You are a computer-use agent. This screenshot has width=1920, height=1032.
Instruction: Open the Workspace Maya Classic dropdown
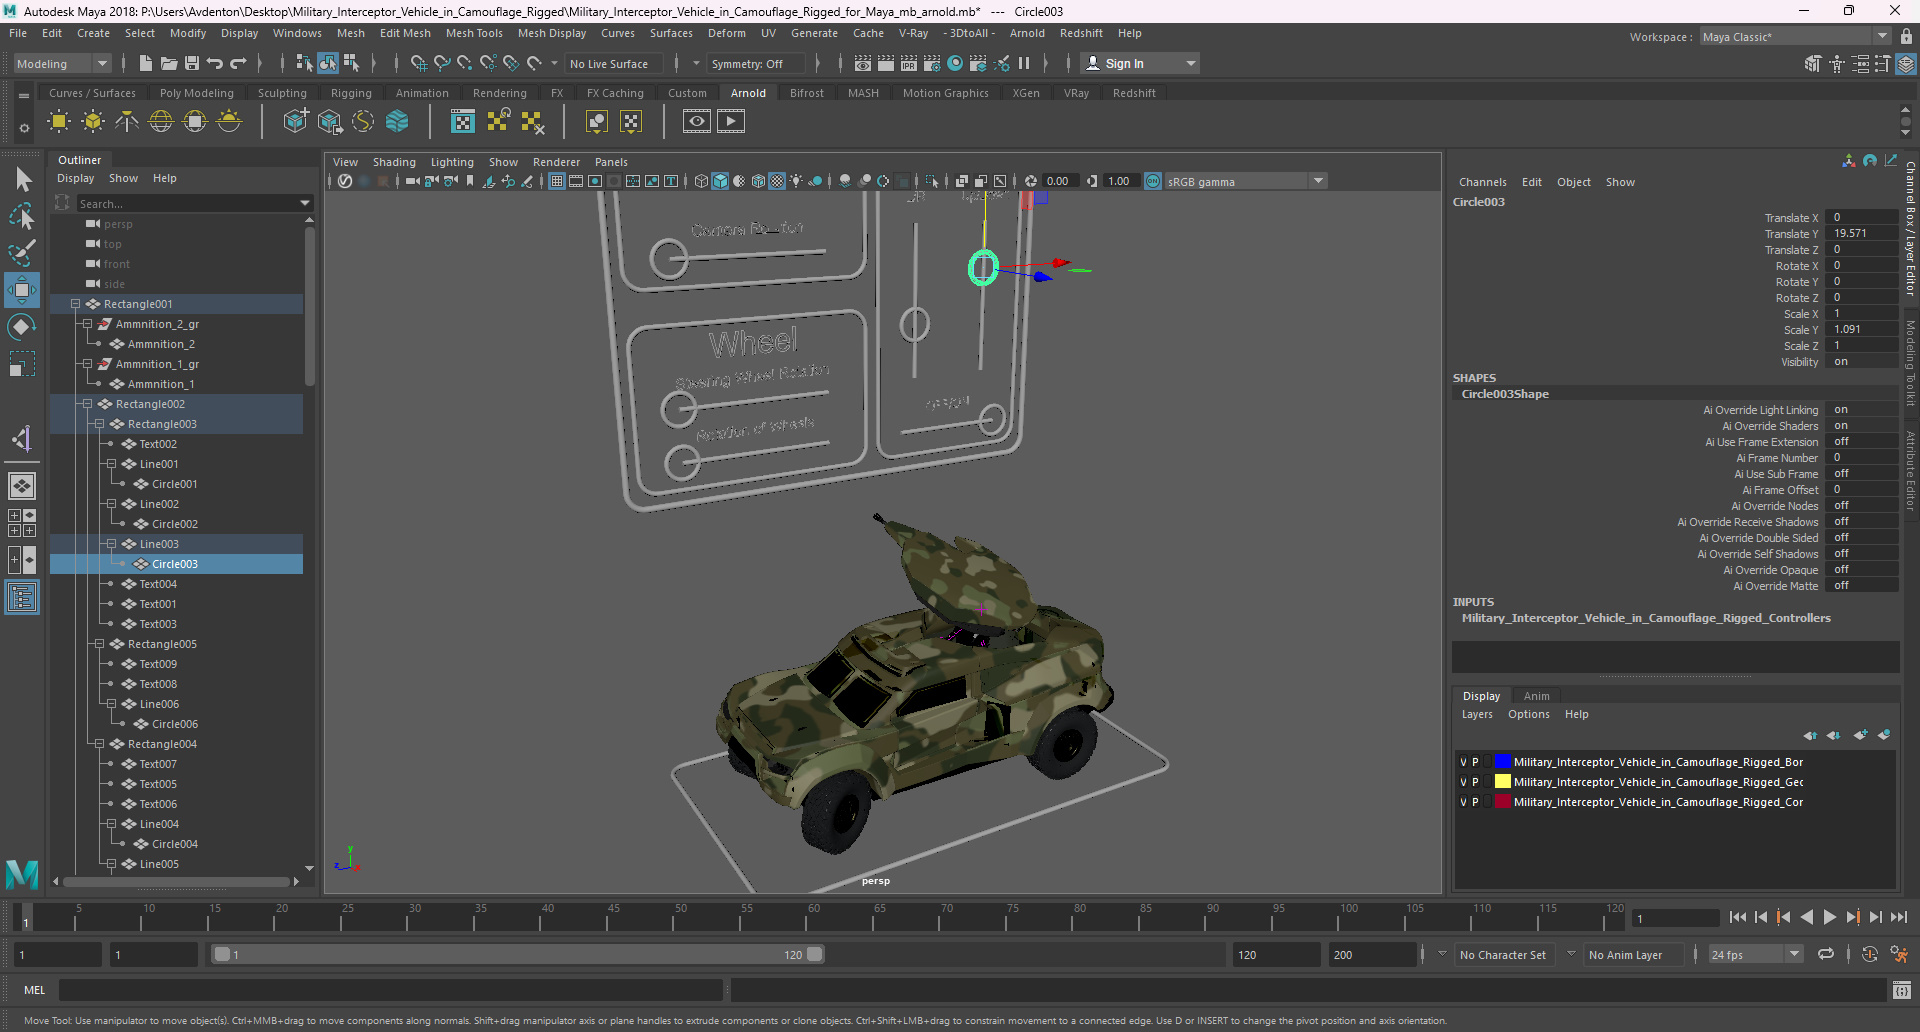1796,37
